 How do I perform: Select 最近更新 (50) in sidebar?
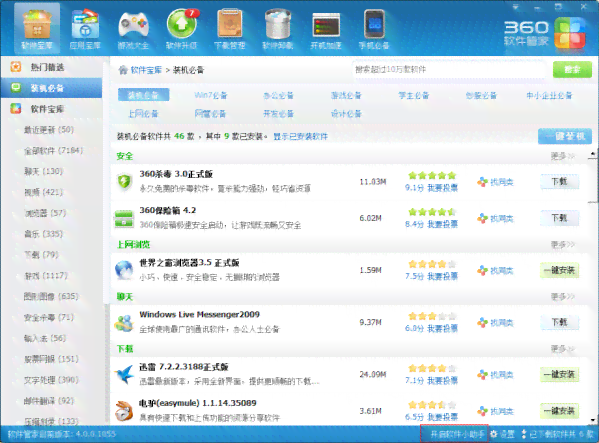coord(49,130)
